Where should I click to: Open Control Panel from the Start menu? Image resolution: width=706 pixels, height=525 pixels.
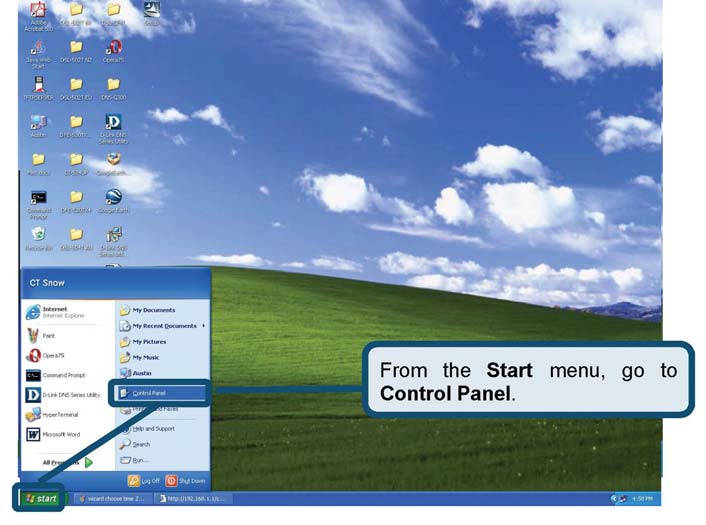click(161, 393)
